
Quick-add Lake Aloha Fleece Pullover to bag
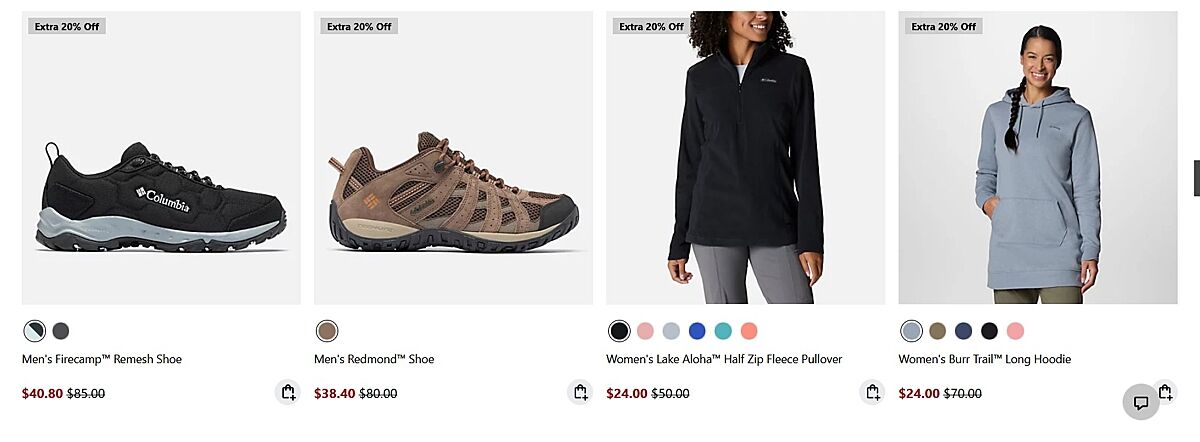pyautogui.click(x=872, y=392)
